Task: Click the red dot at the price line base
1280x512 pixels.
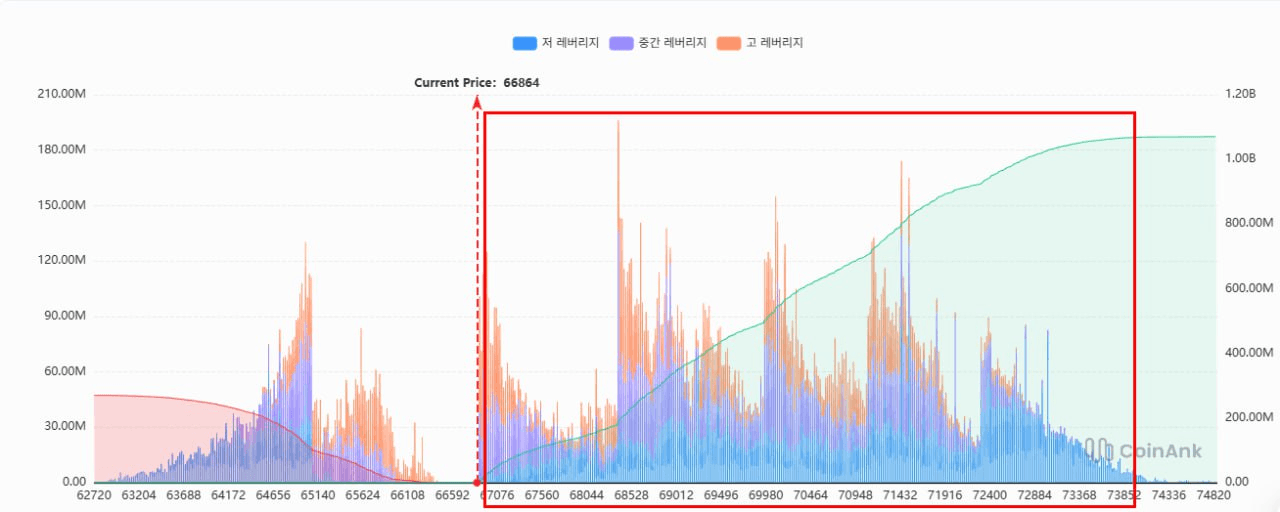Action: [x=477, y=482]
